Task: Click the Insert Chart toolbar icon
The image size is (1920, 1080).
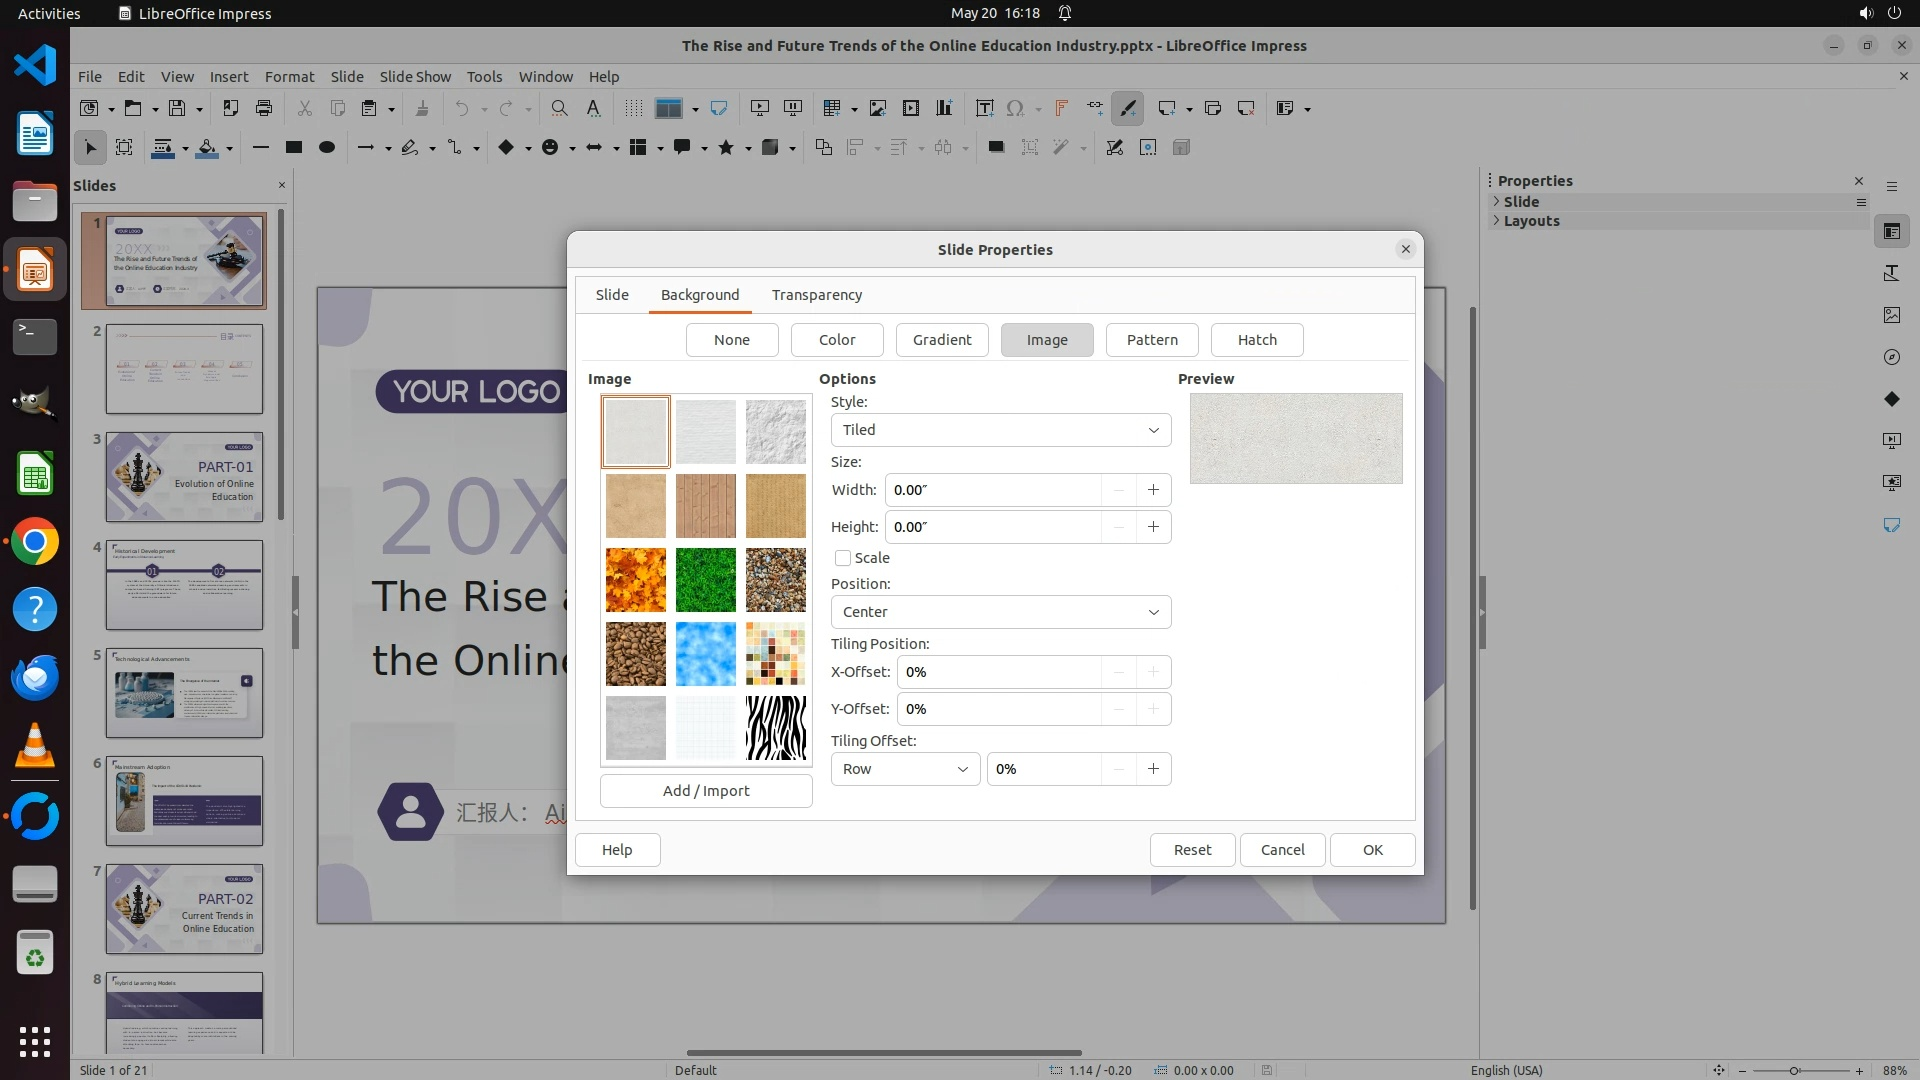Action: 943,108
